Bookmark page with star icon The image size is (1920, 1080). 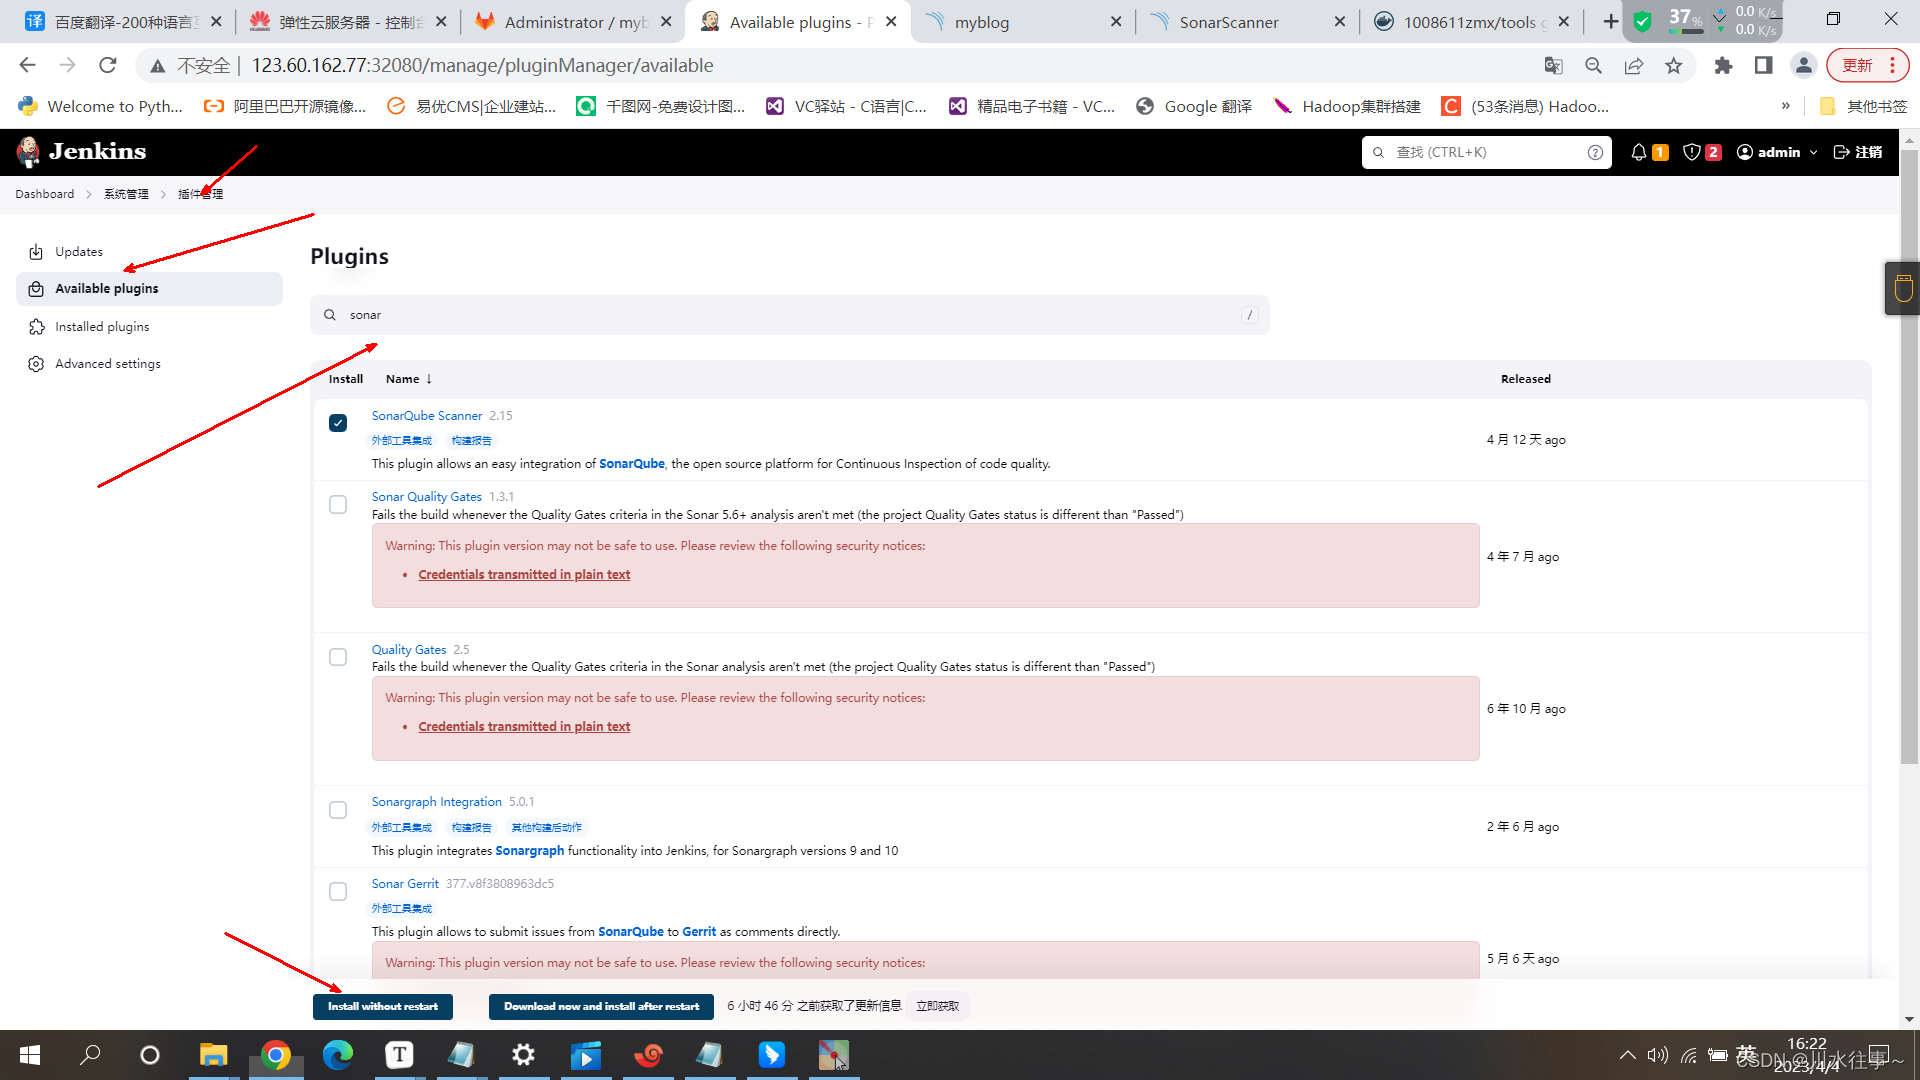pos(1673,66)
